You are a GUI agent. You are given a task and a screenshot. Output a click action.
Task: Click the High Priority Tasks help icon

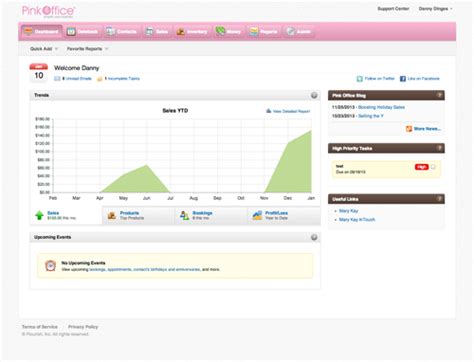pyautogui.click(x=440, y=148)
